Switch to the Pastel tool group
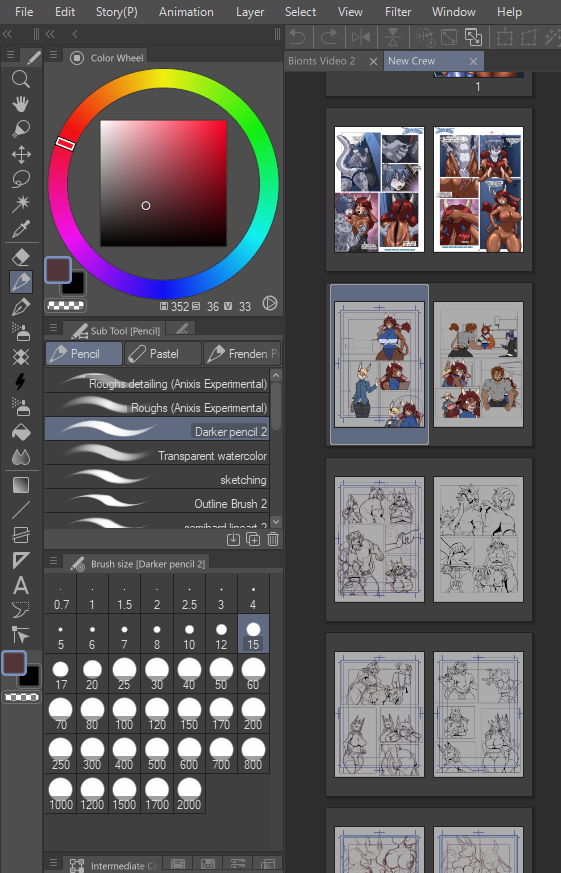This screenshot has width=561, height=873. (163, 354)
